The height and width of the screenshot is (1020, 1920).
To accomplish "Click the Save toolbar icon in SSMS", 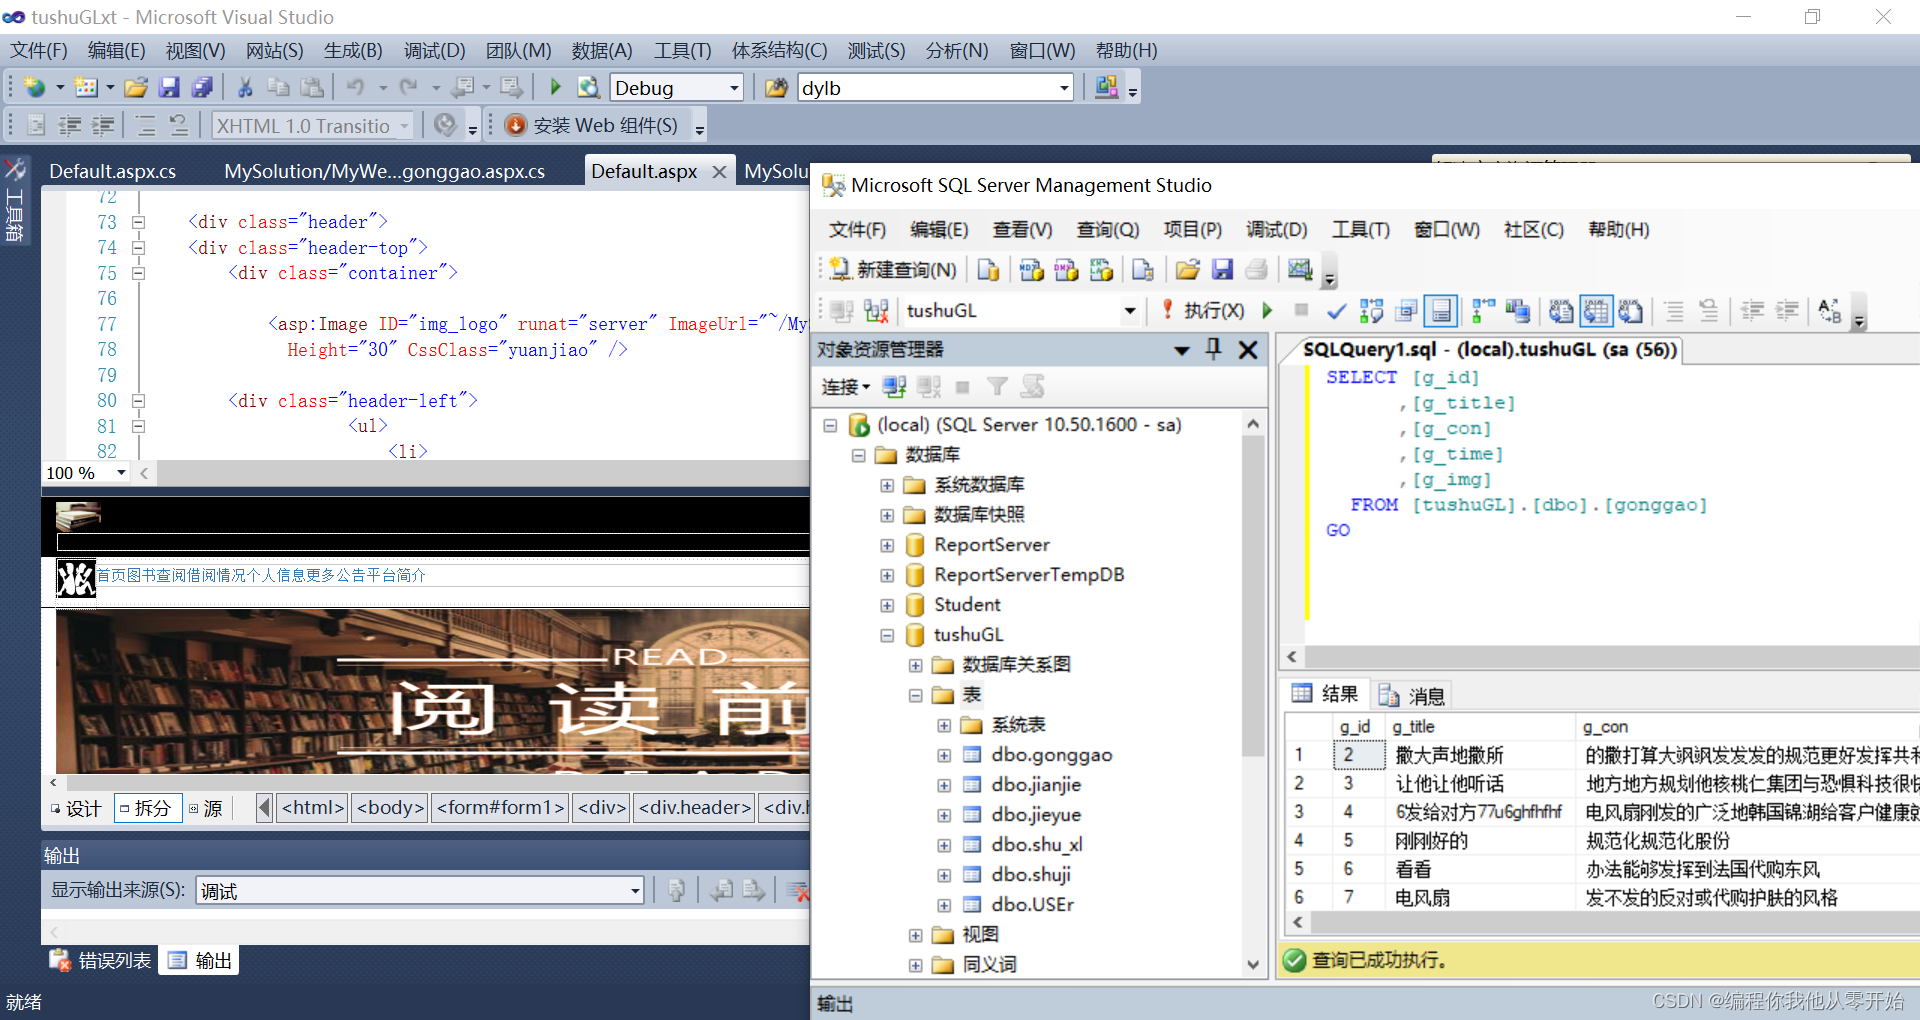I will point(1223,272).
